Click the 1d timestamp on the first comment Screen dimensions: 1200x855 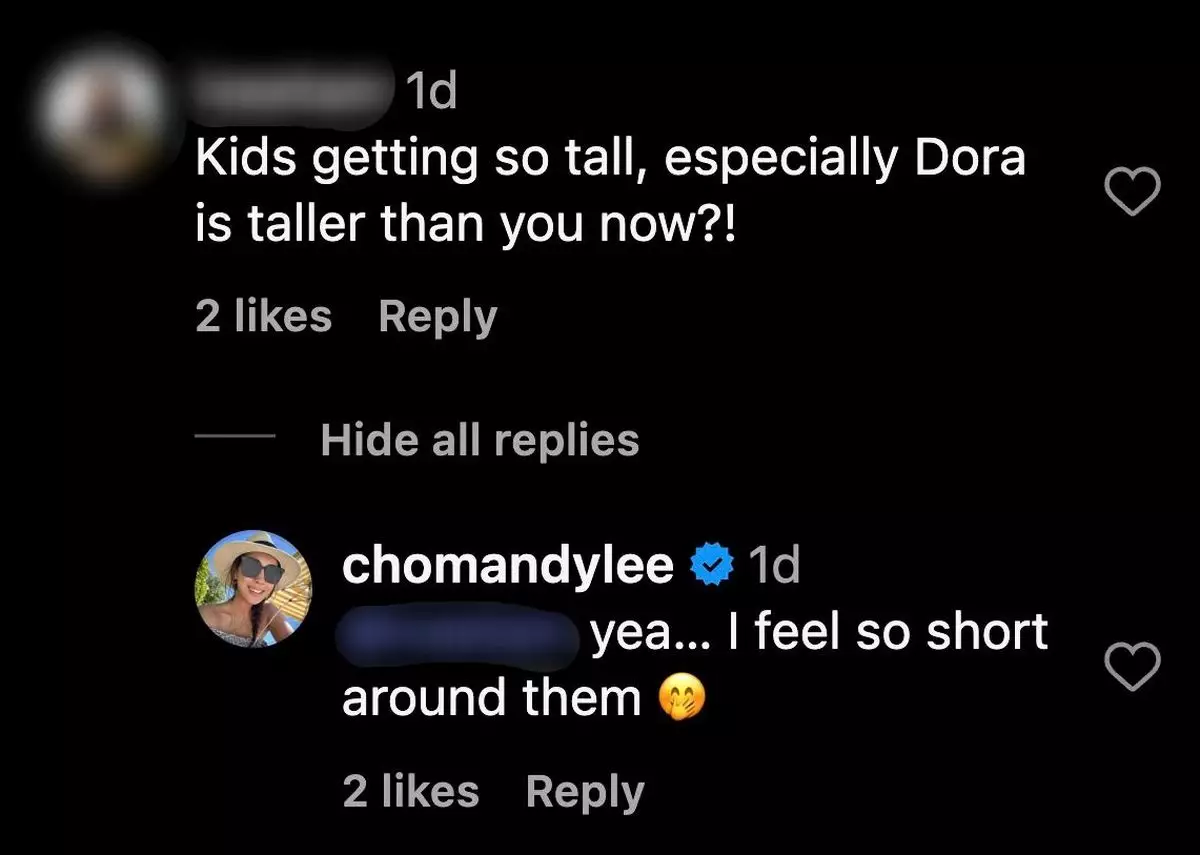pyautogui.click(x=431, y=93)
